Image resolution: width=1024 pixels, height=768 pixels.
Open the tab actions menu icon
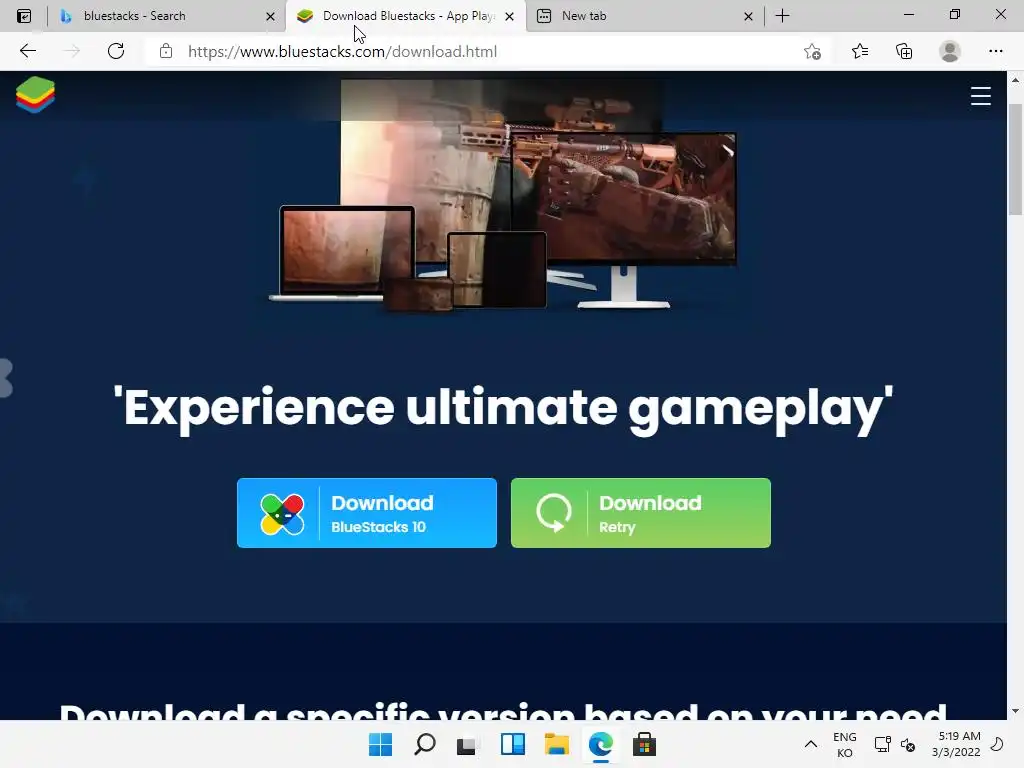pos(24,16)
